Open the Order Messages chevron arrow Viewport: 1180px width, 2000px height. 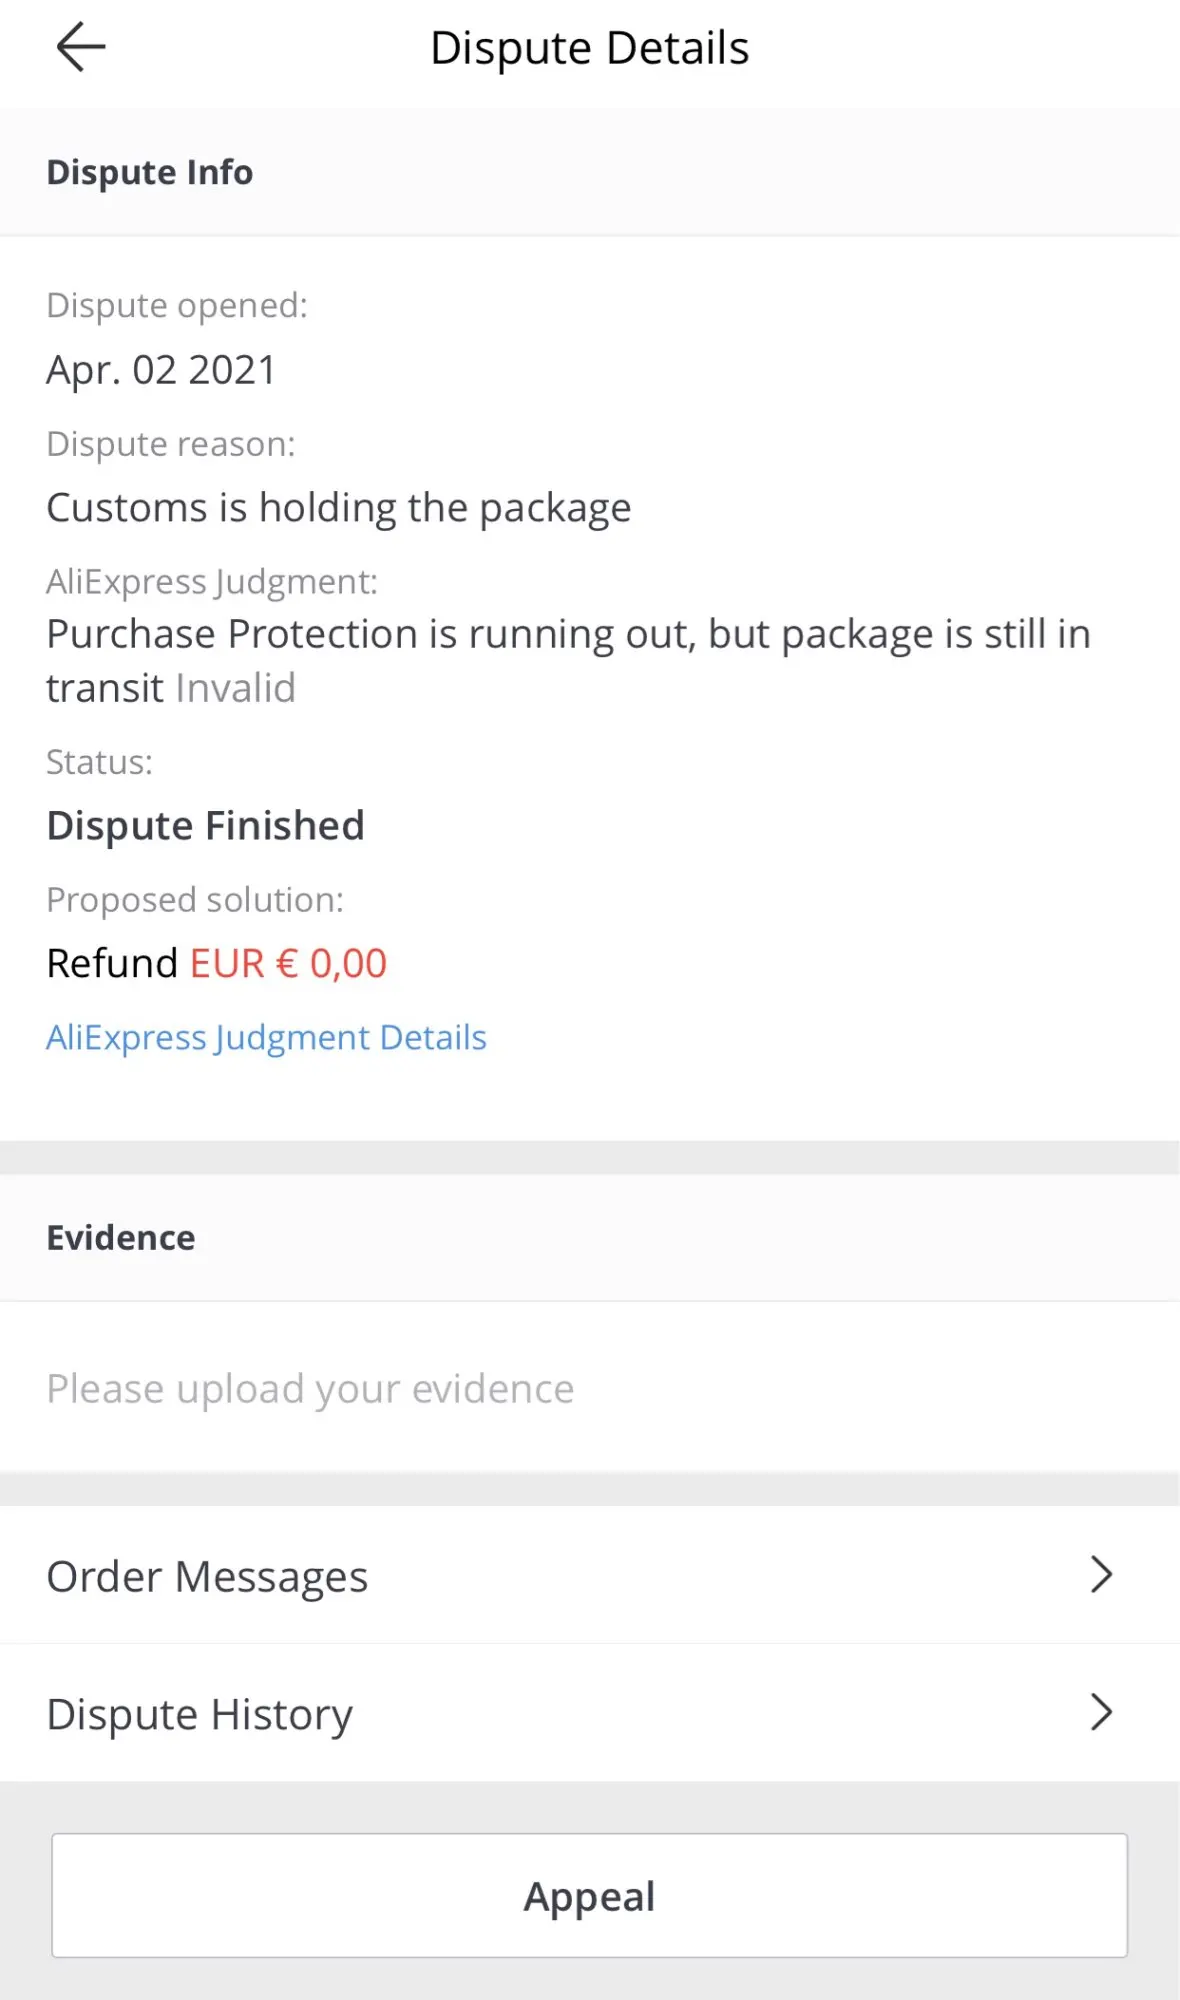pos(1101,1574)
